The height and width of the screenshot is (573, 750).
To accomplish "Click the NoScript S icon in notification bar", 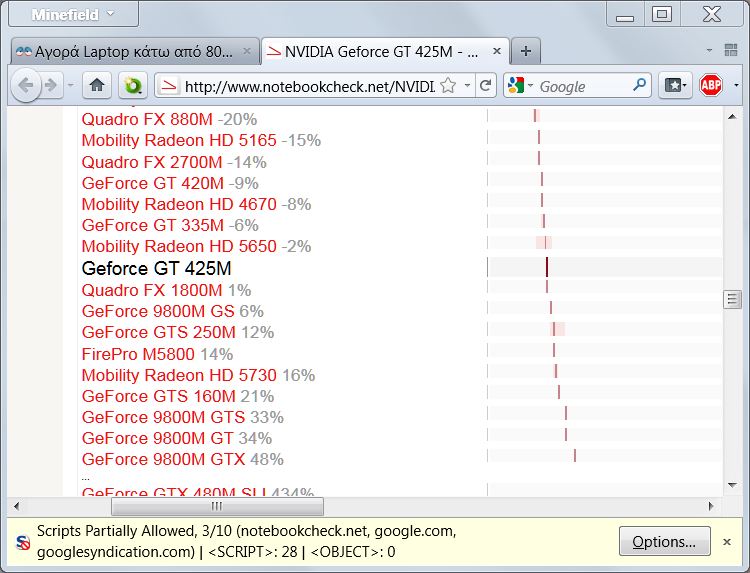I will click(x=23, y=542).
